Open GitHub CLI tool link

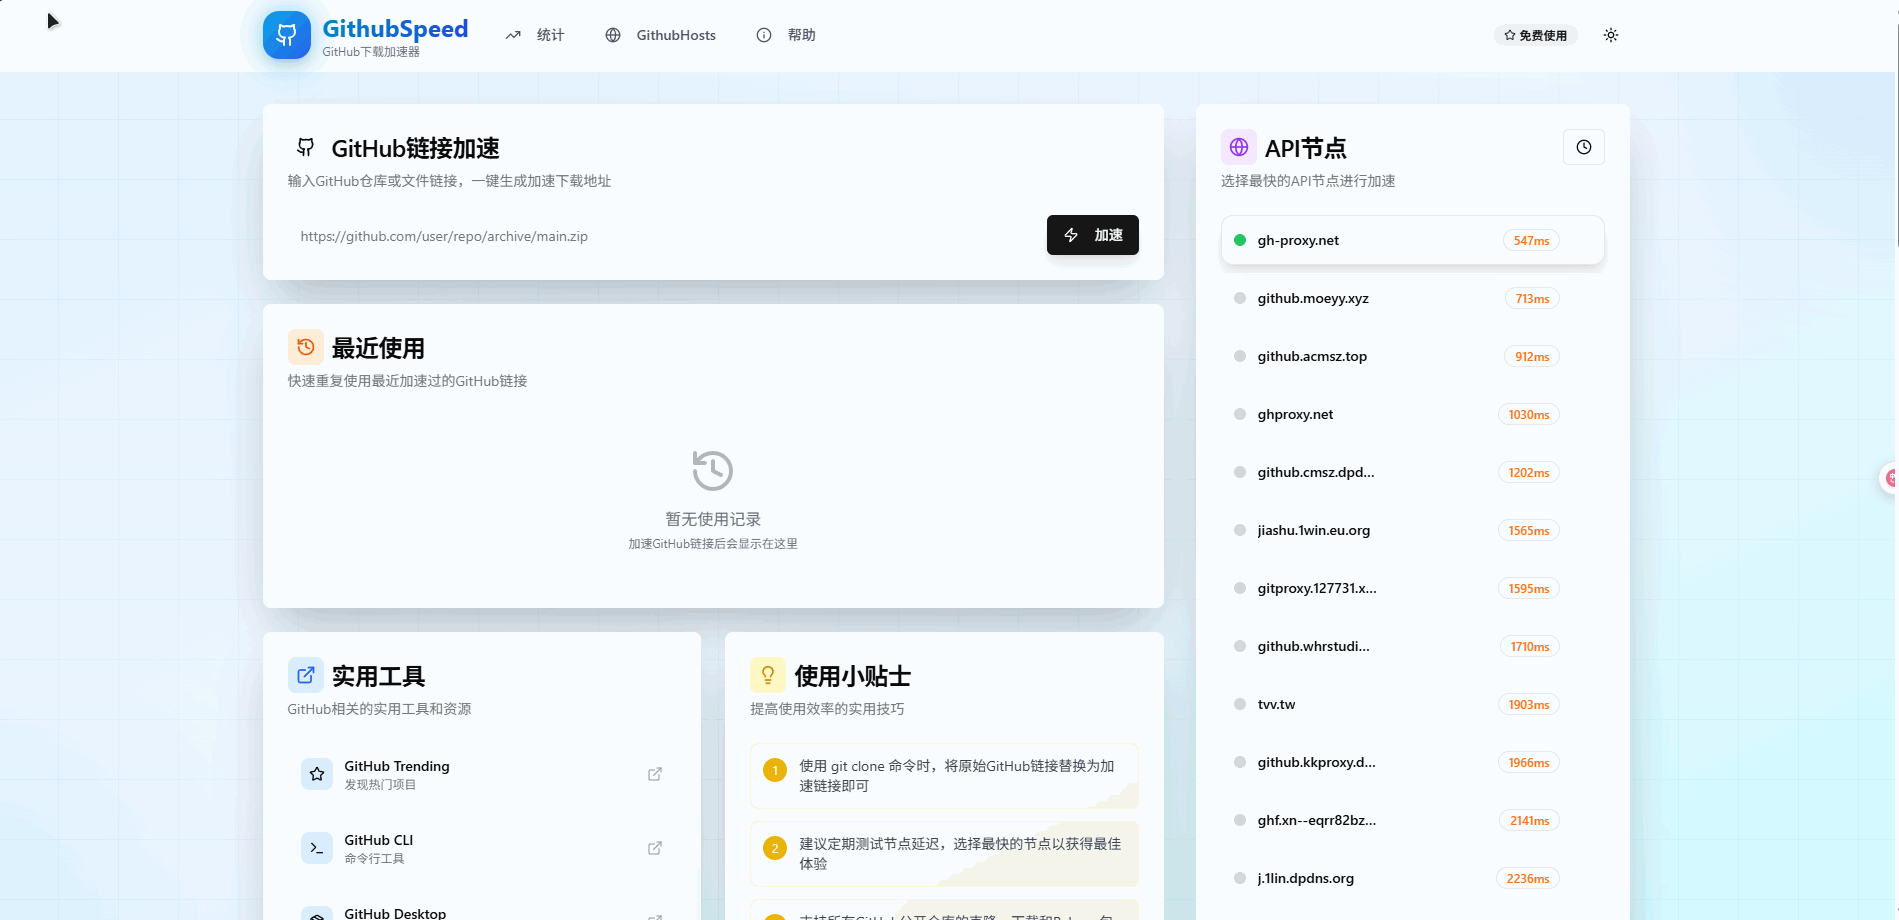(x=482, y=848)
